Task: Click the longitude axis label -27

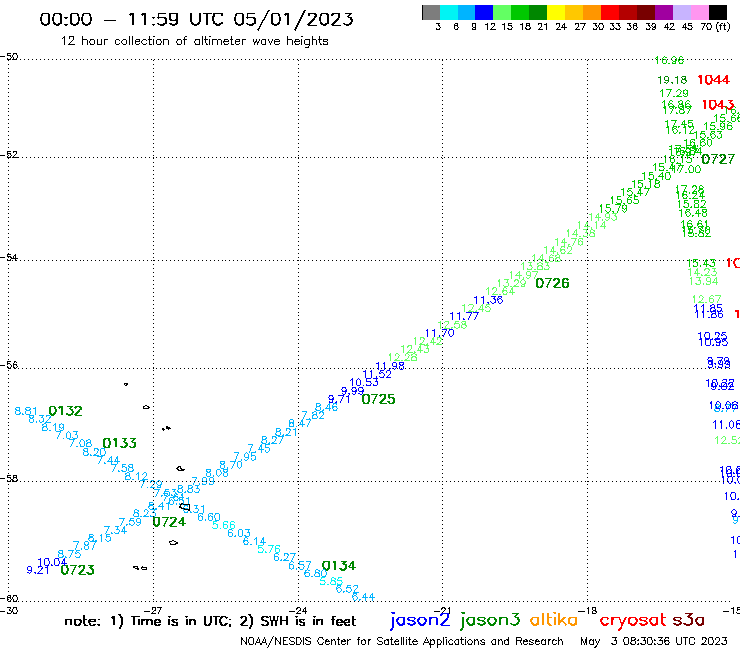Action: (153, 610)
